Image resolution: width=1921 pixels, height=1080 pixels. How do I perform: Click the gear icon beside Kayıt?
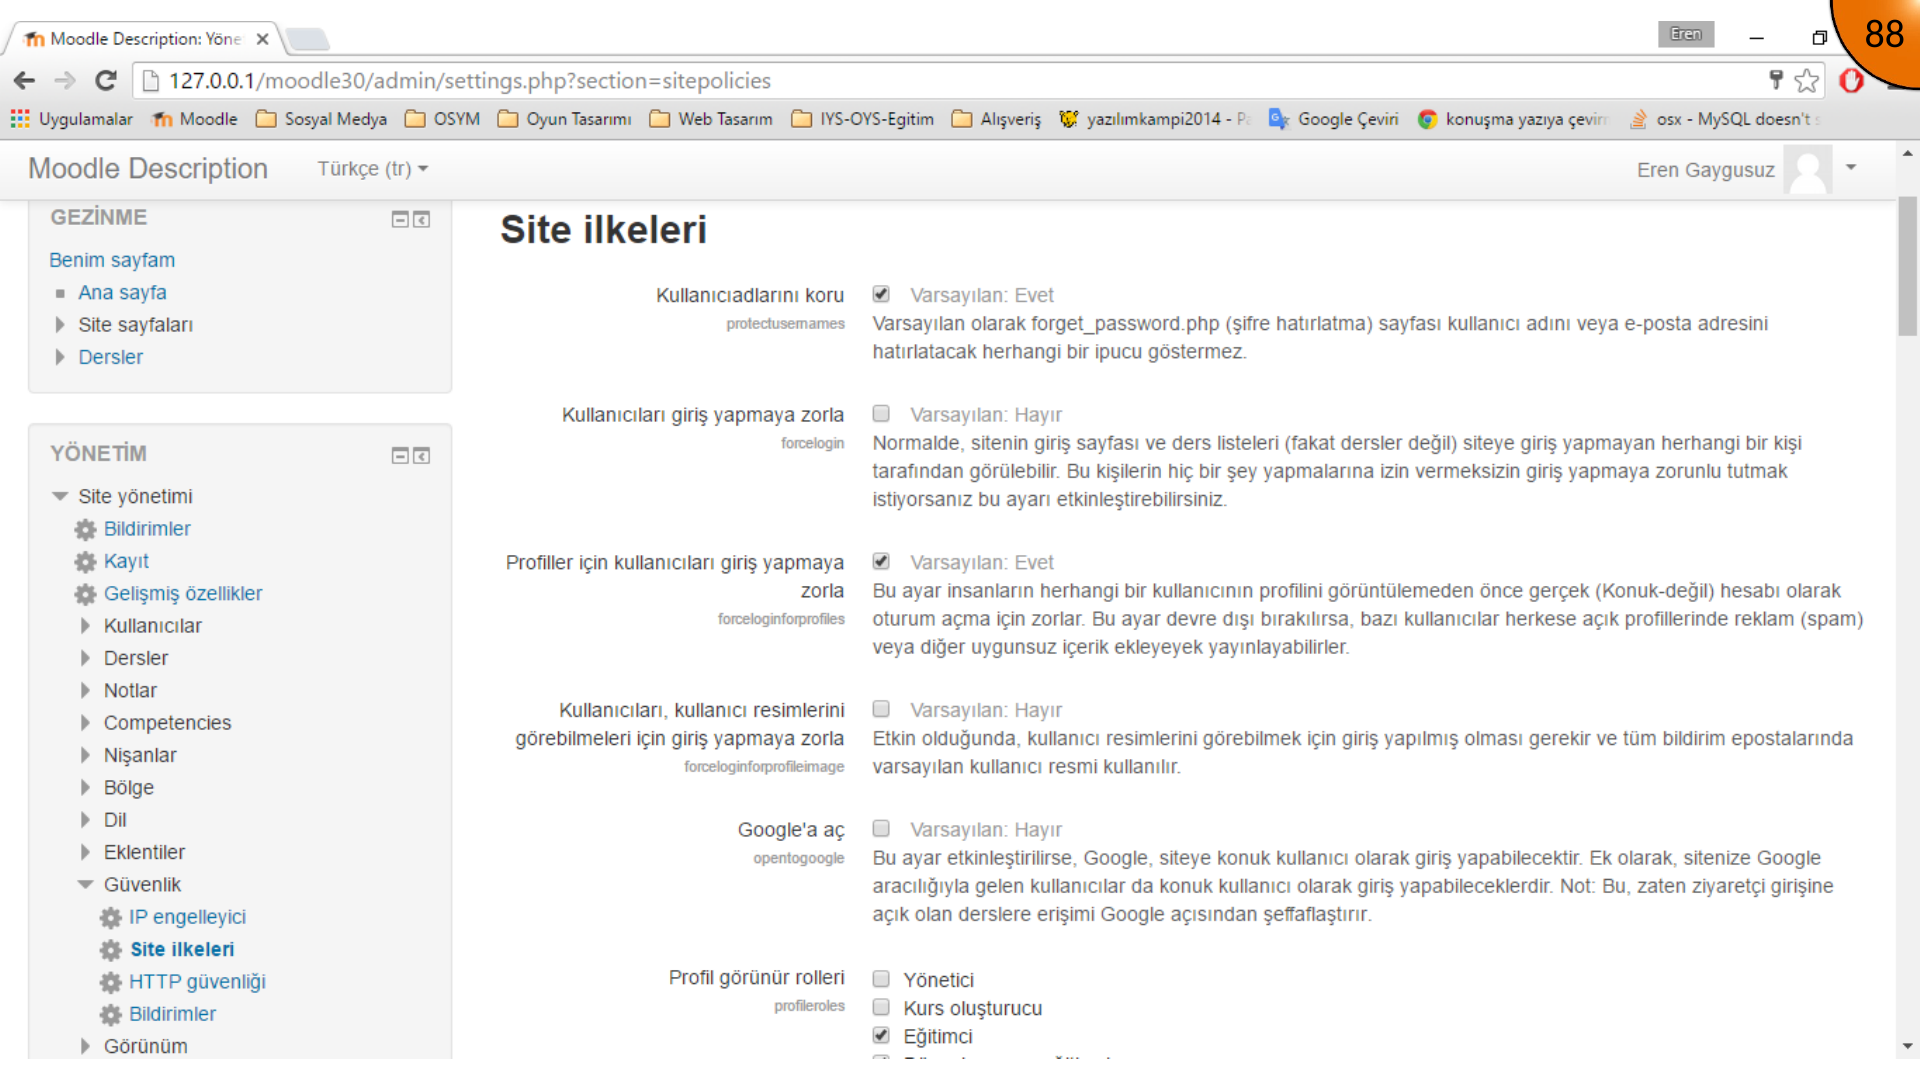(x=86, y=562)
